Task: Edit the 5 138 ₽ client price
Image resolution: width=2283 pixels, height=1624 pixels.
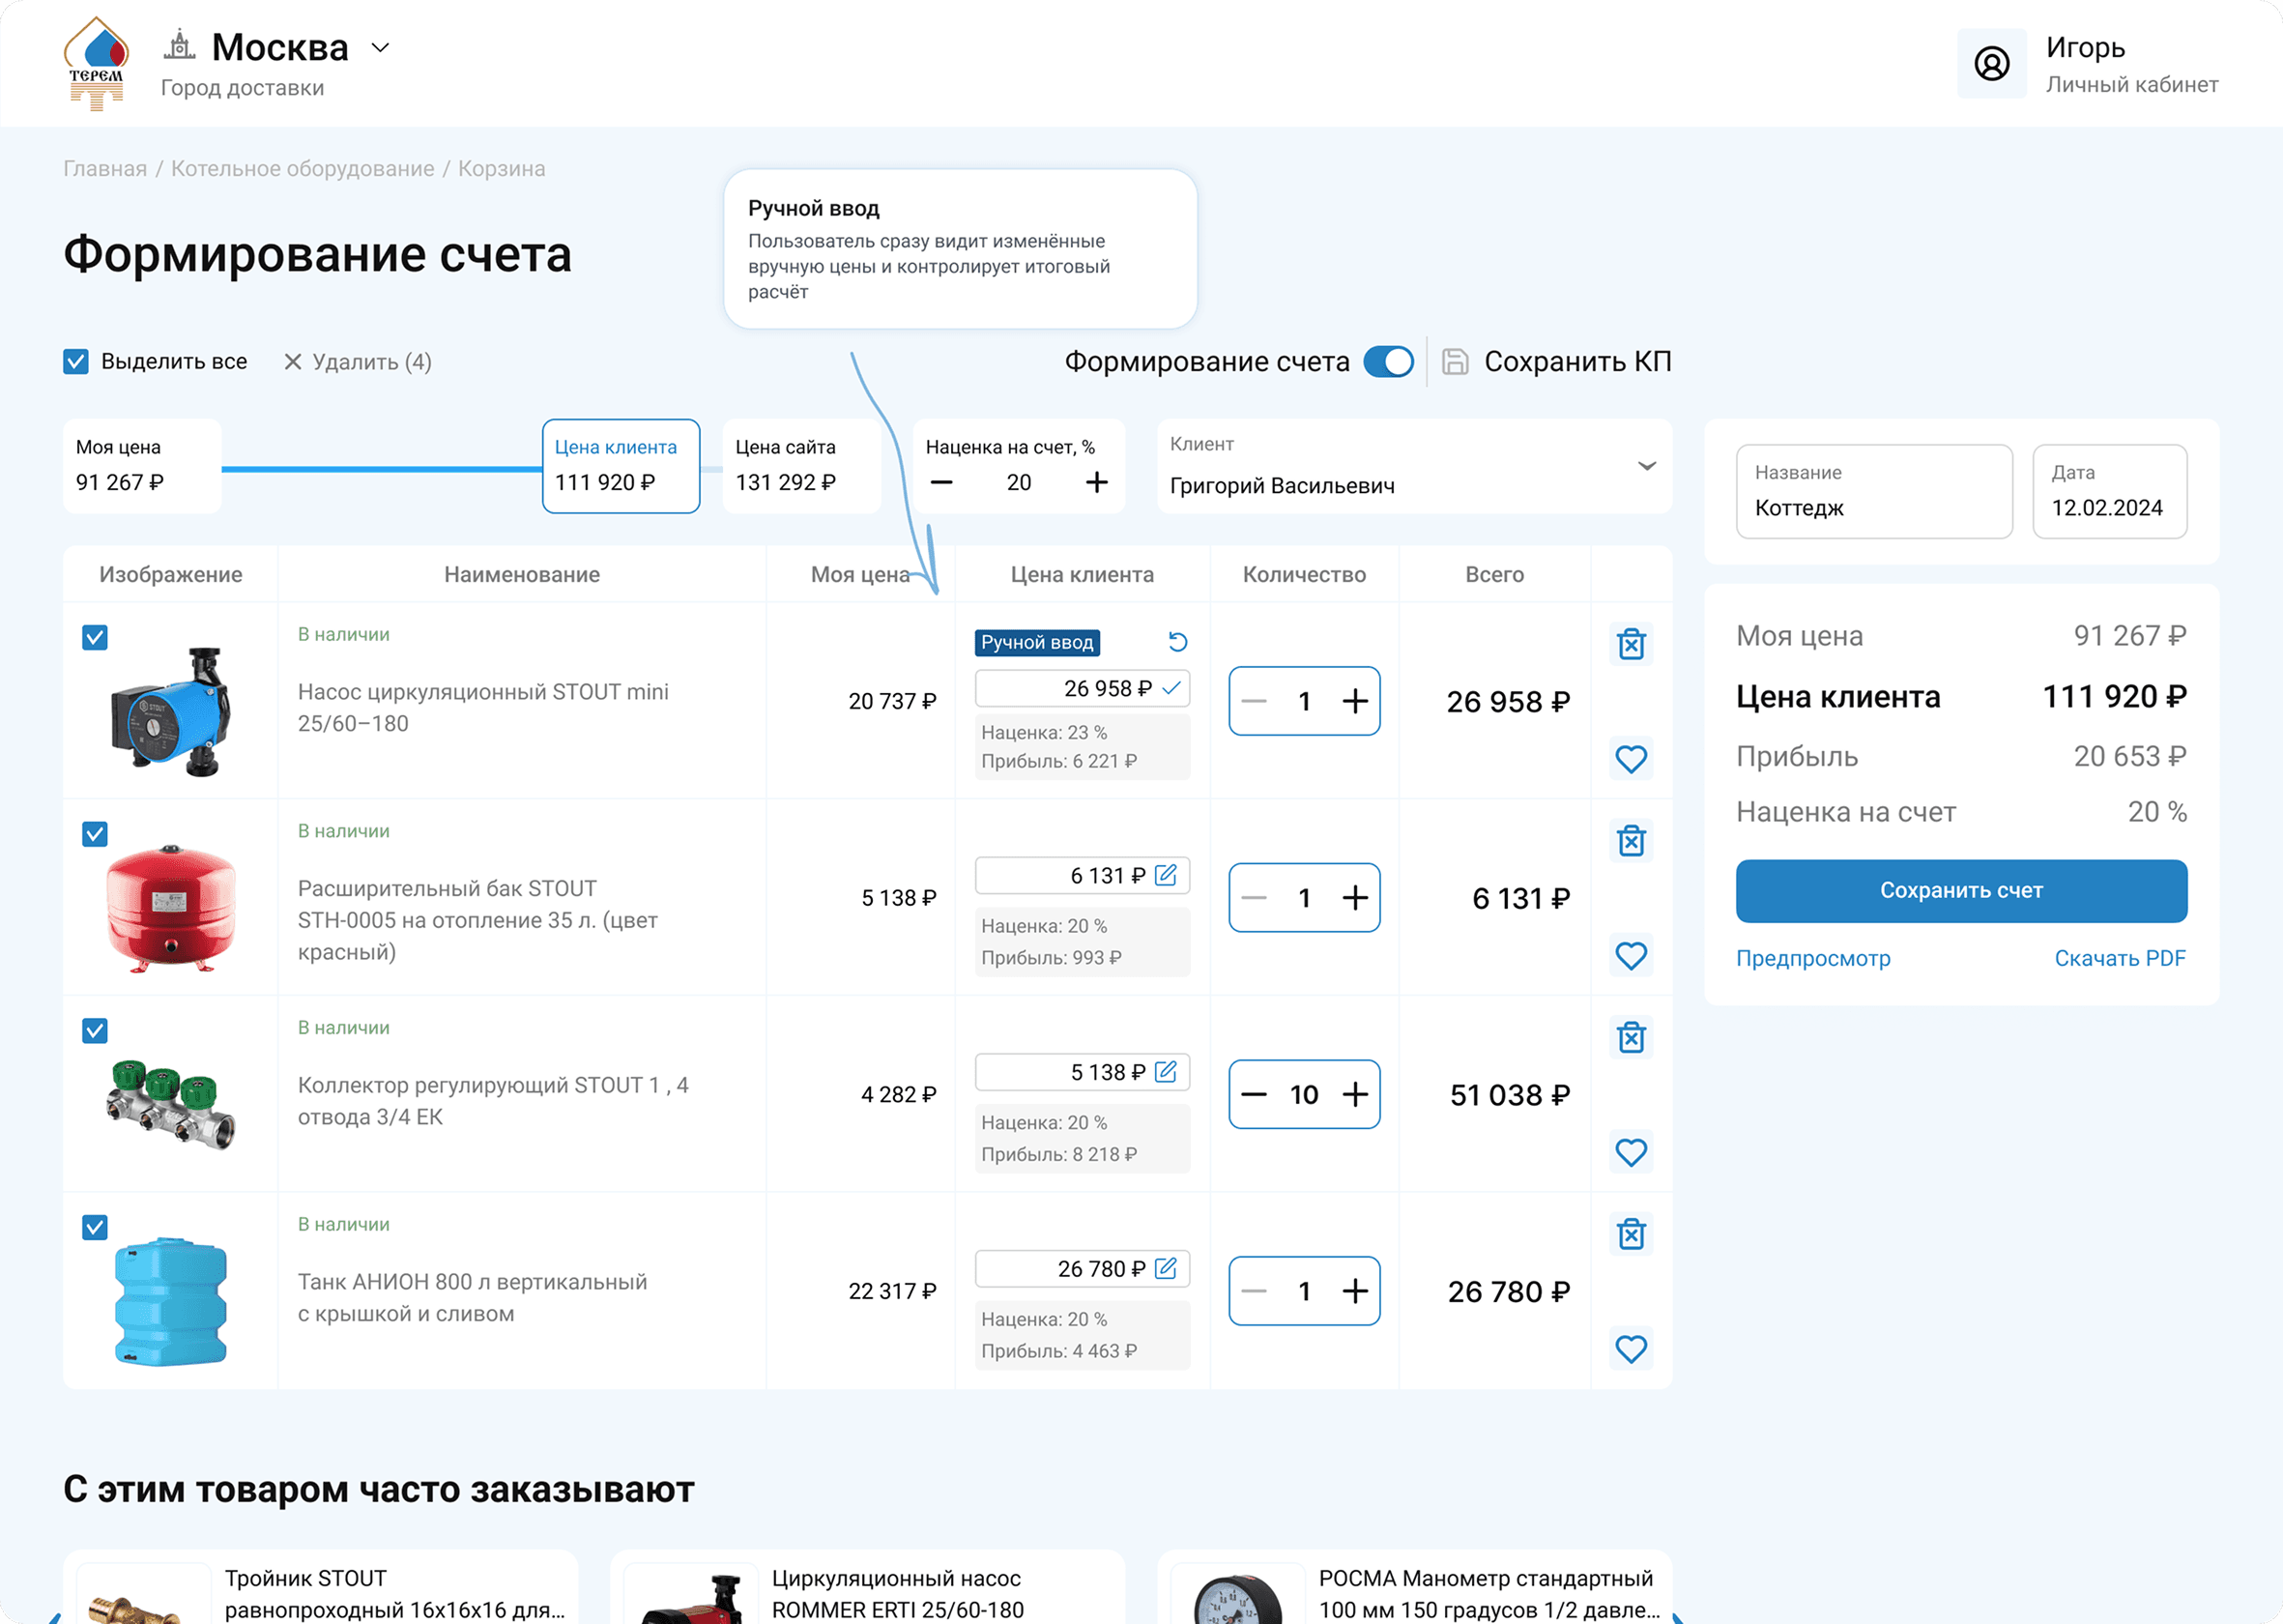Action: [1166, 1072]
